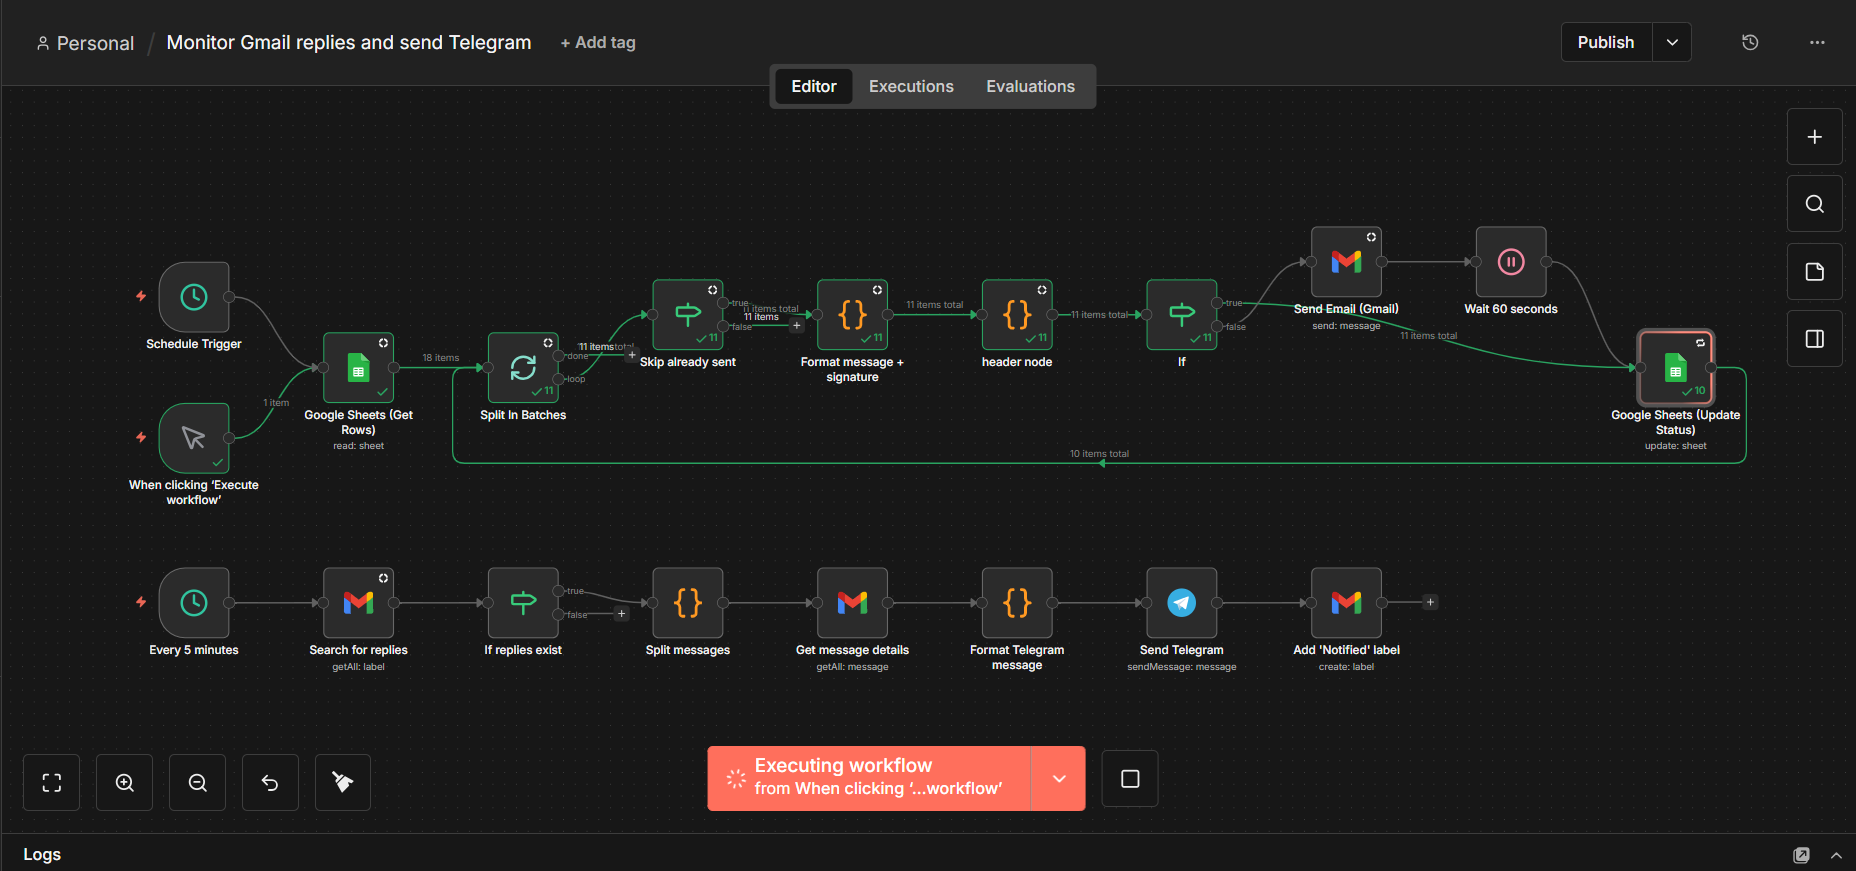Click the Publish button
This screenshot has width=1856, height=871.
tap(1606, 42)
